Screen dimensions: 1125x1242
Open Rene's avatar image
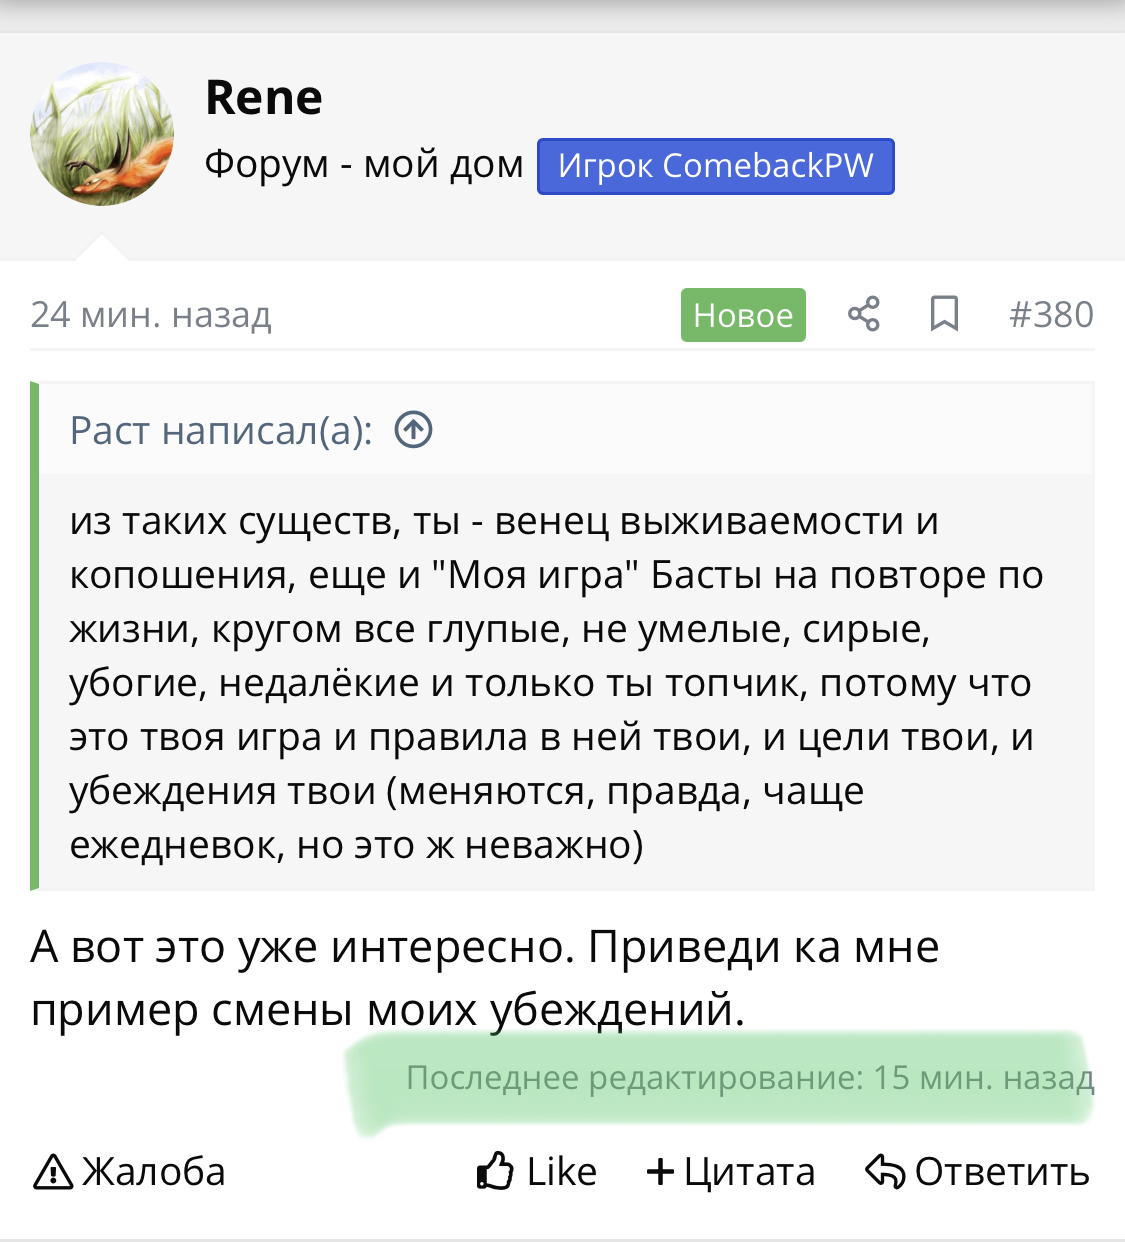tap(102, 134)
